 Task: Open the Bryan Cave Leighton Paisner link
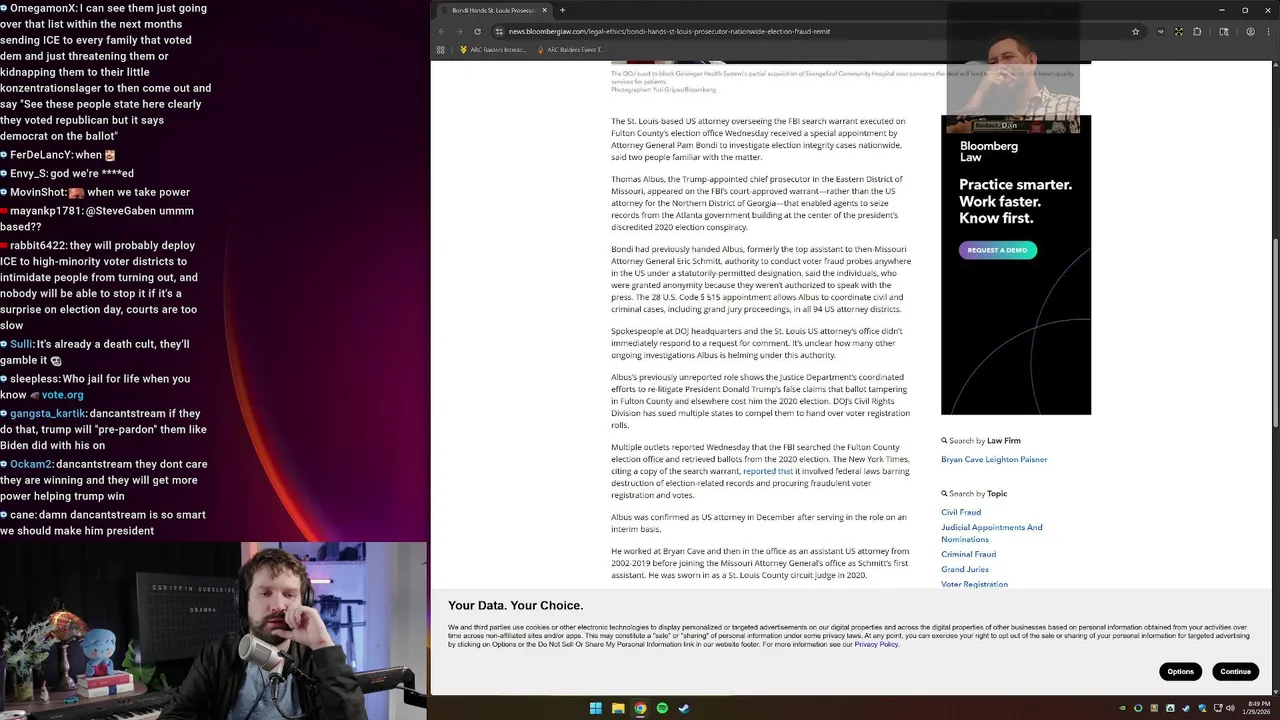click(x=994, y=459)
